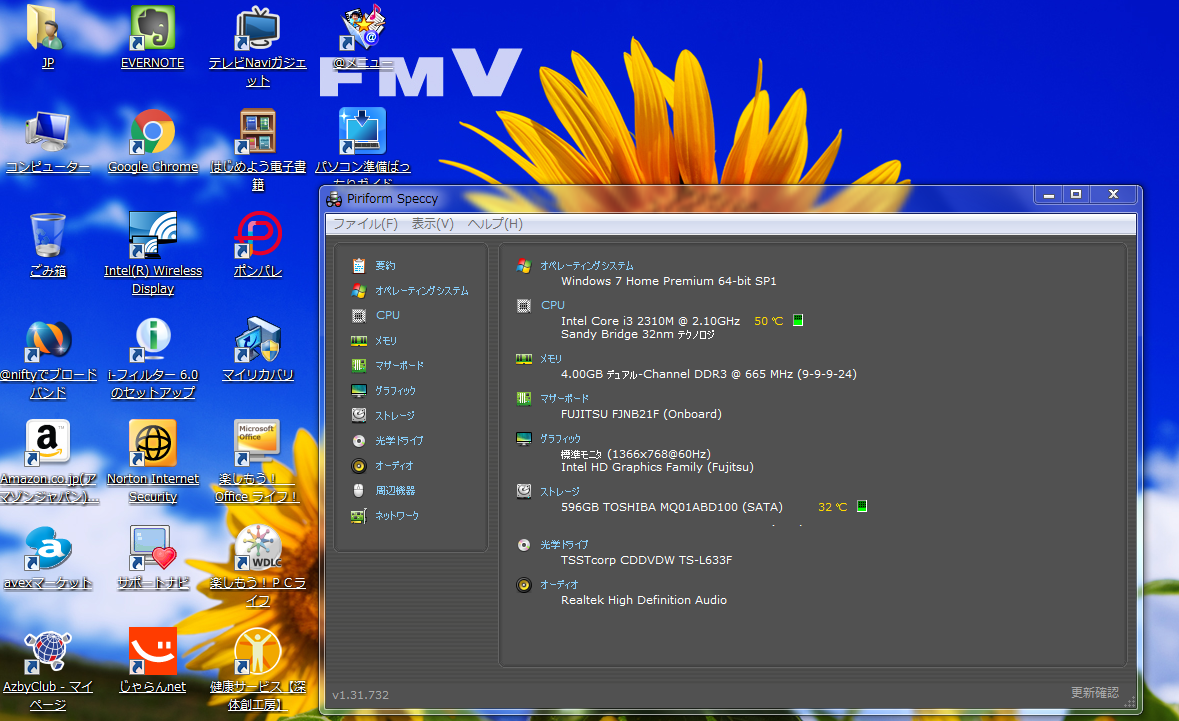Select the EVERNOTE desktop icon
This screenshot has width=1179, height=721.
pyautogui.click(x=153, y=38)
